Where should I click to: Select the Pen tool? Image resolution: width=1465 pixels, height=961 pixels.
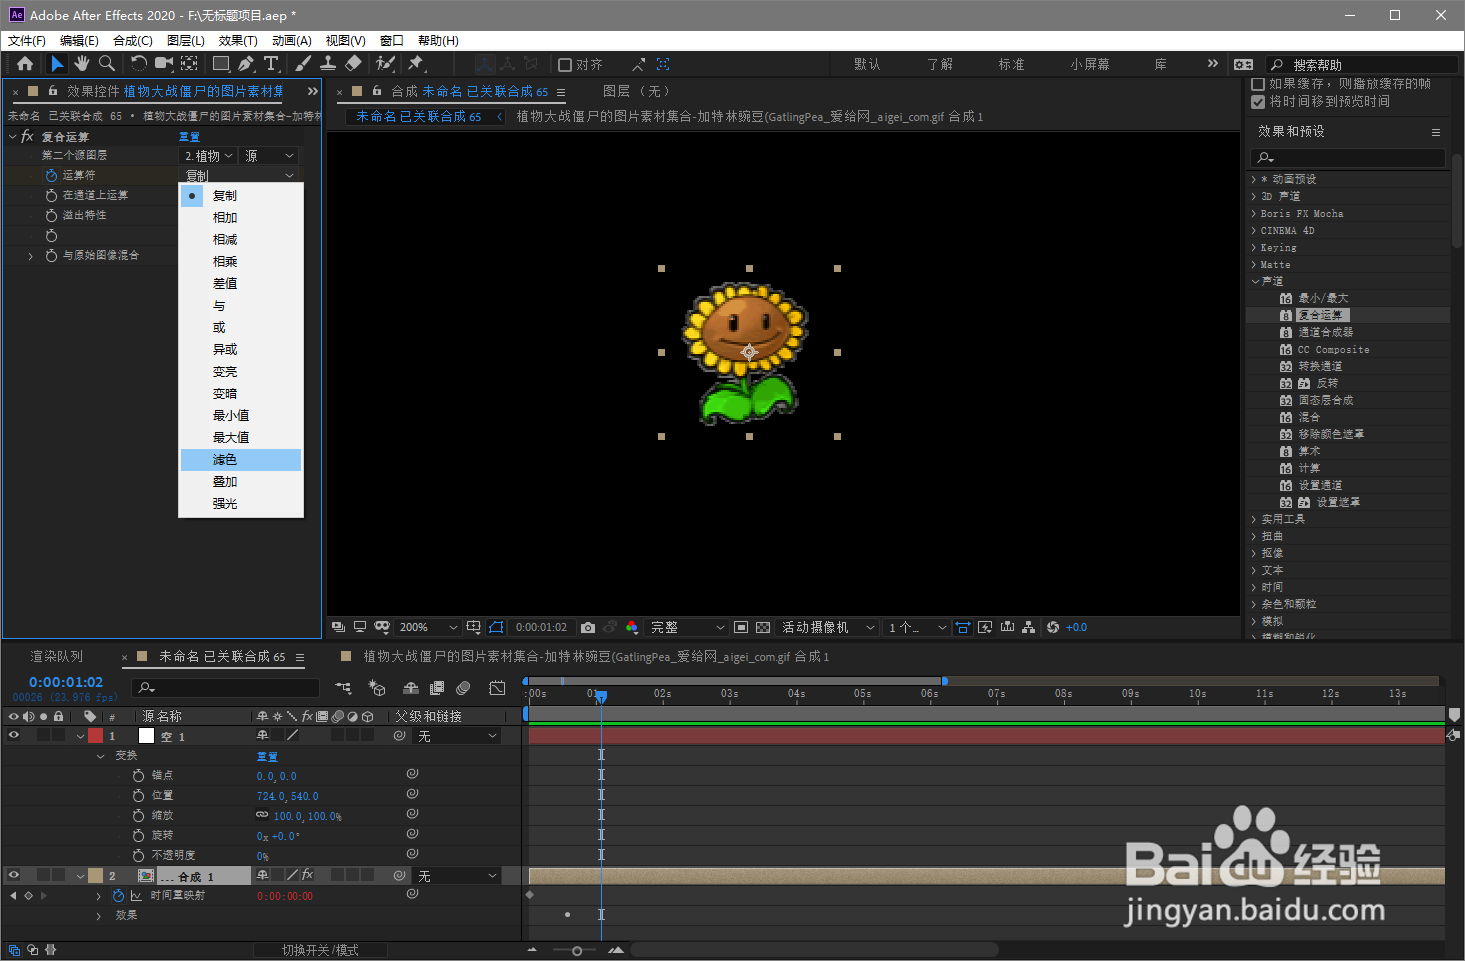[x=246, y=63]
